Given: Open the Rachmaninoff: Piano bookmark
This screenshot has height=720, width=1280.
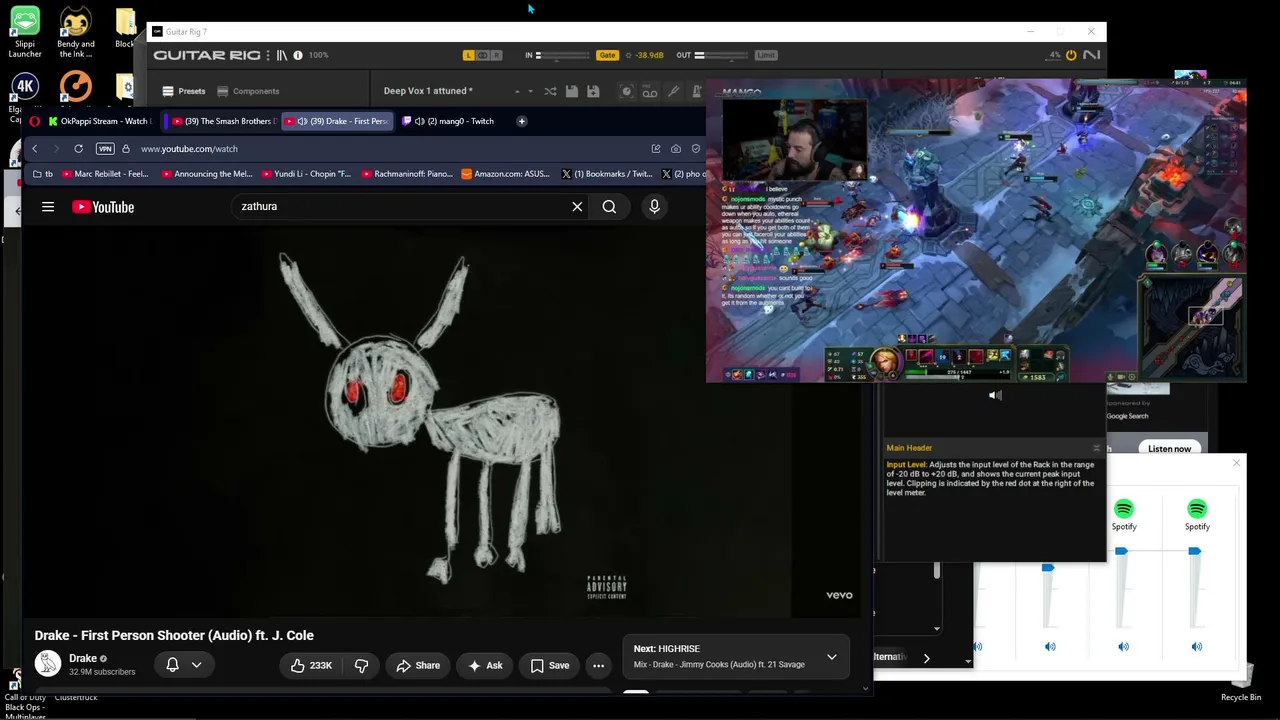Looking at the screenshot, I should pos(407,174).
